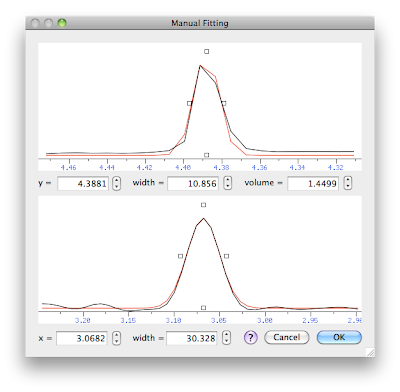Select left width handle on lower plot peak
Screen dimensions: 400x392
pos(180,256)
